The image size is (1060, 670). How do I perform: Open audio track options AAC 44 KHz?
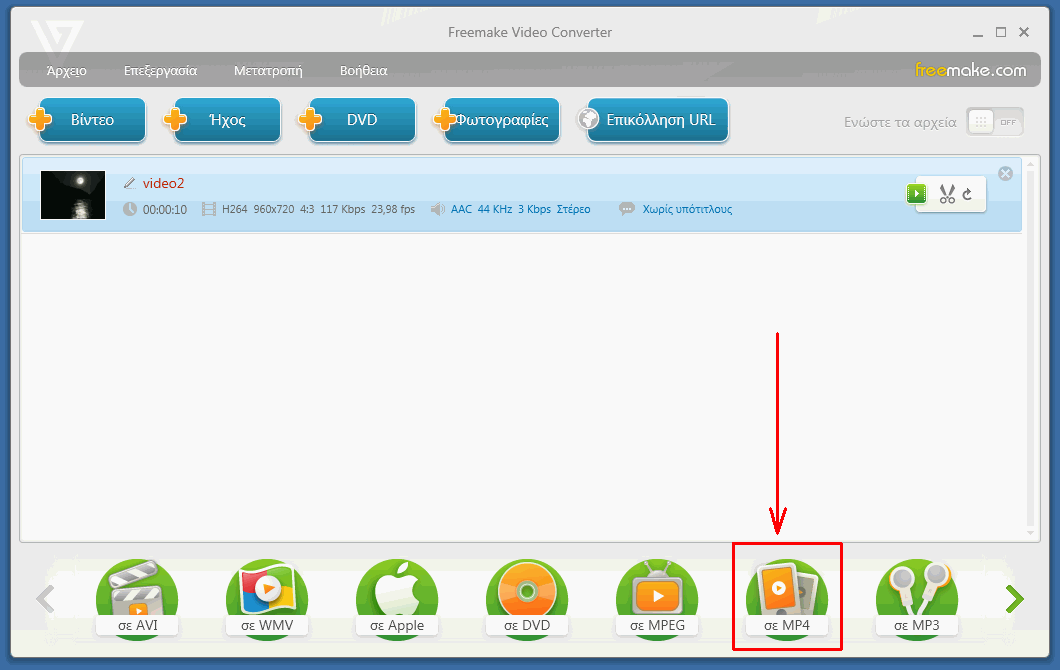coord(481,209)
